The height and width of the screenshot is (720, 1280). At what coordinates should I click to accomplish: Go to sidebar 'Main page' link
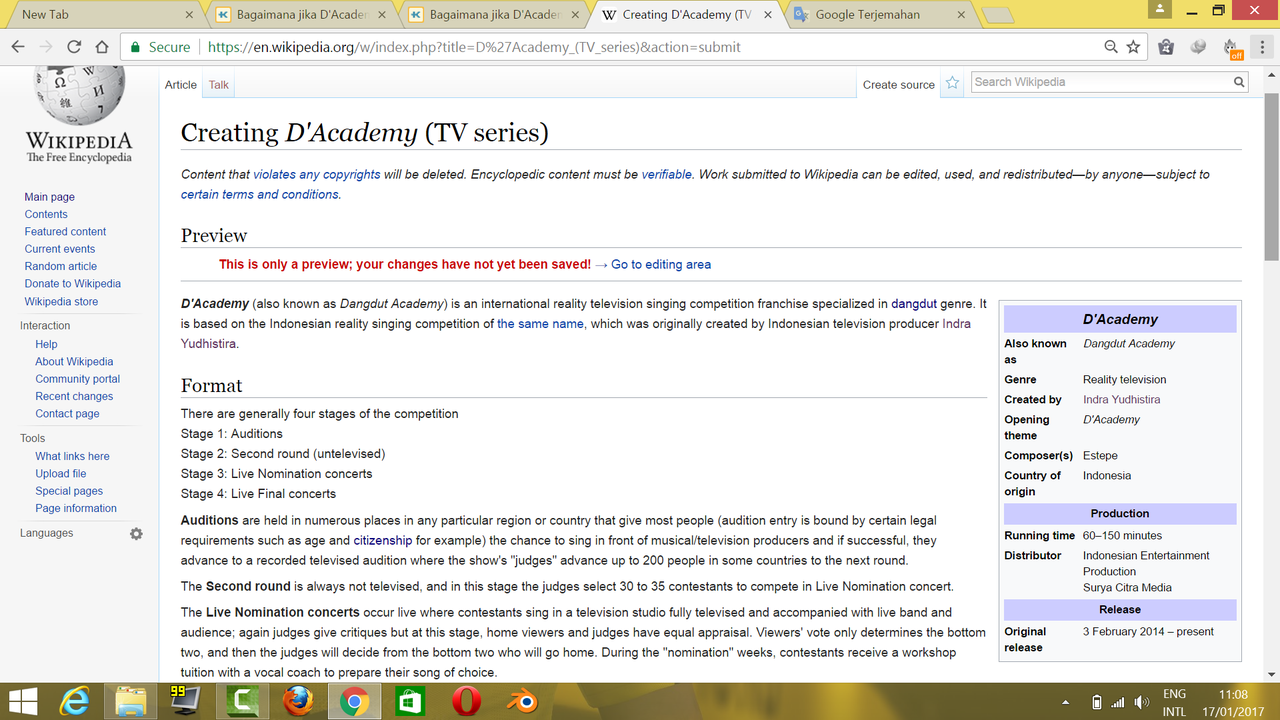(x=50, y=197)
